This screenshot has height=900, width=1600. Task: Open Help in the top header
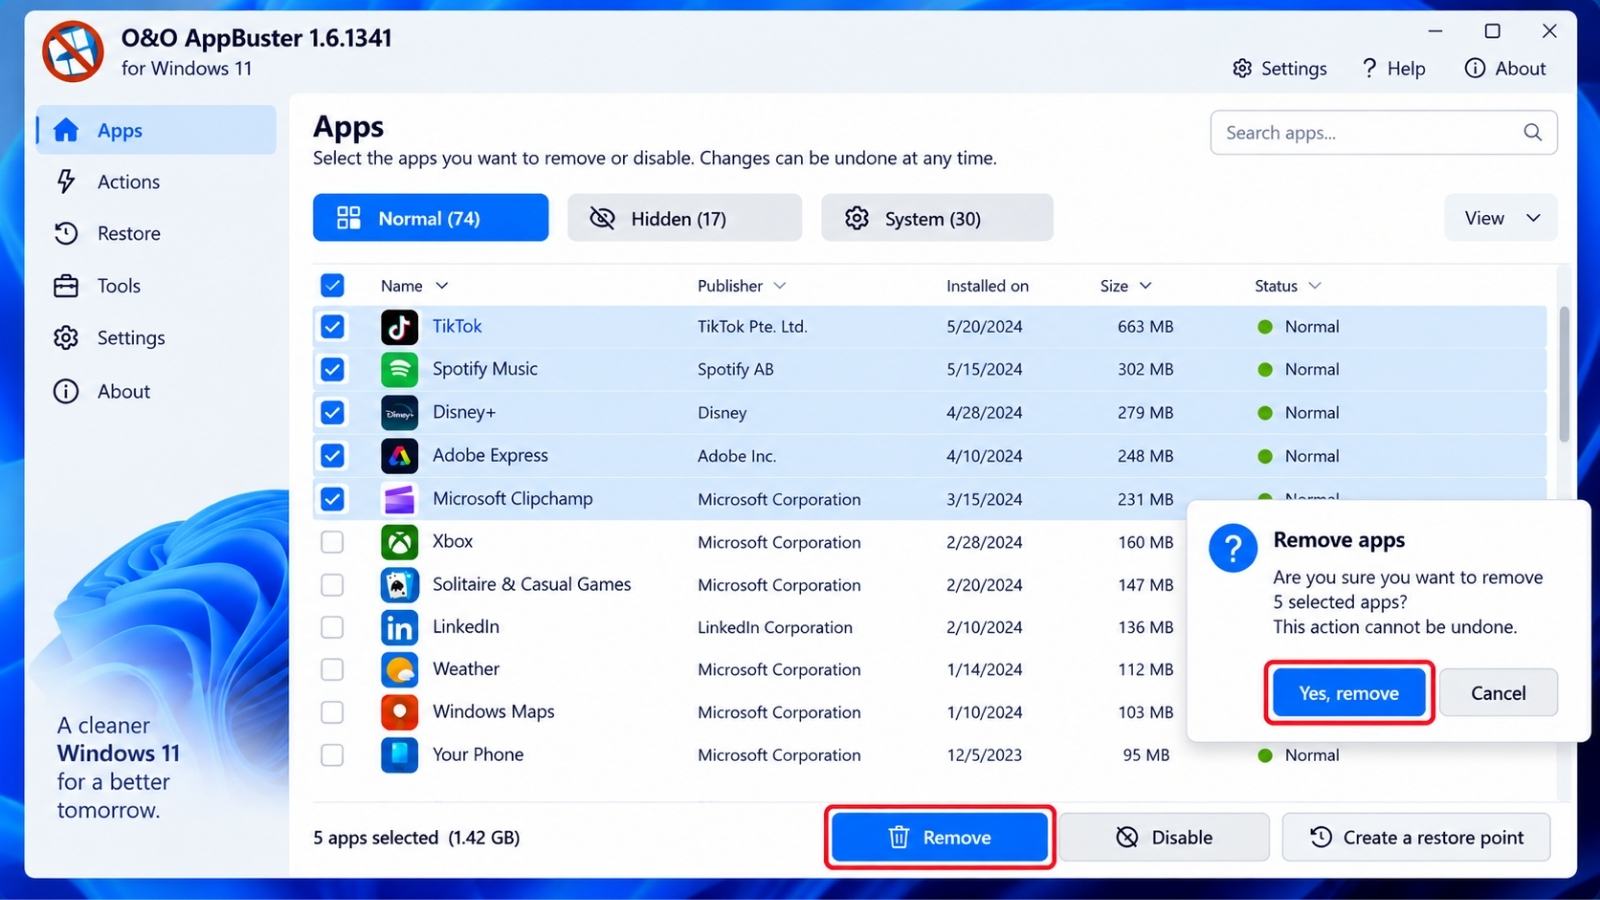point(1392,68)
